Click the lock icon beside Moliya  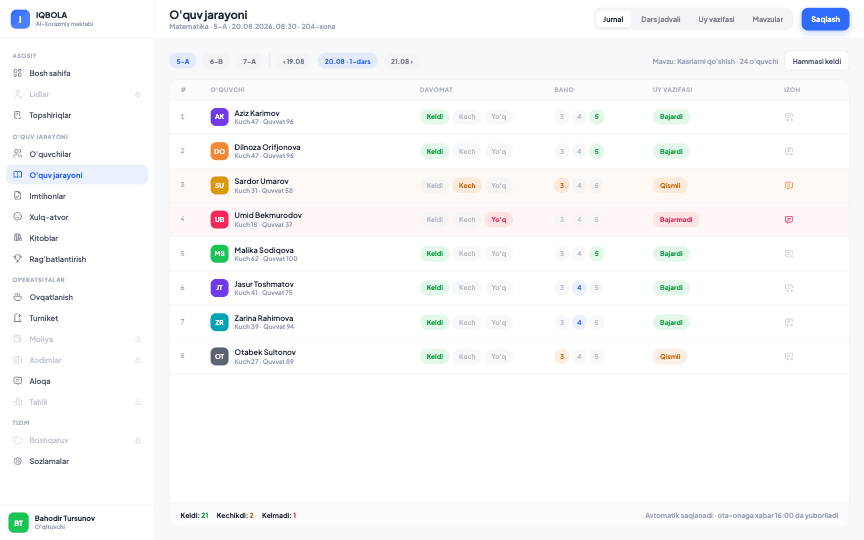coord(138,339)
